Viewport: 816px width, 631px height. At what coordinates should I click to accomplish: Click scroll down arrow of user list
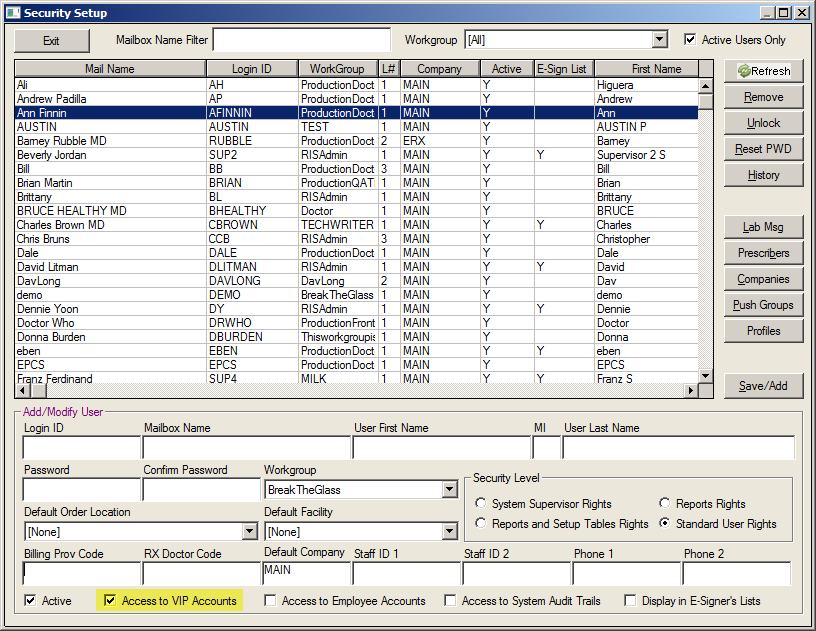[x=706, y=376]
